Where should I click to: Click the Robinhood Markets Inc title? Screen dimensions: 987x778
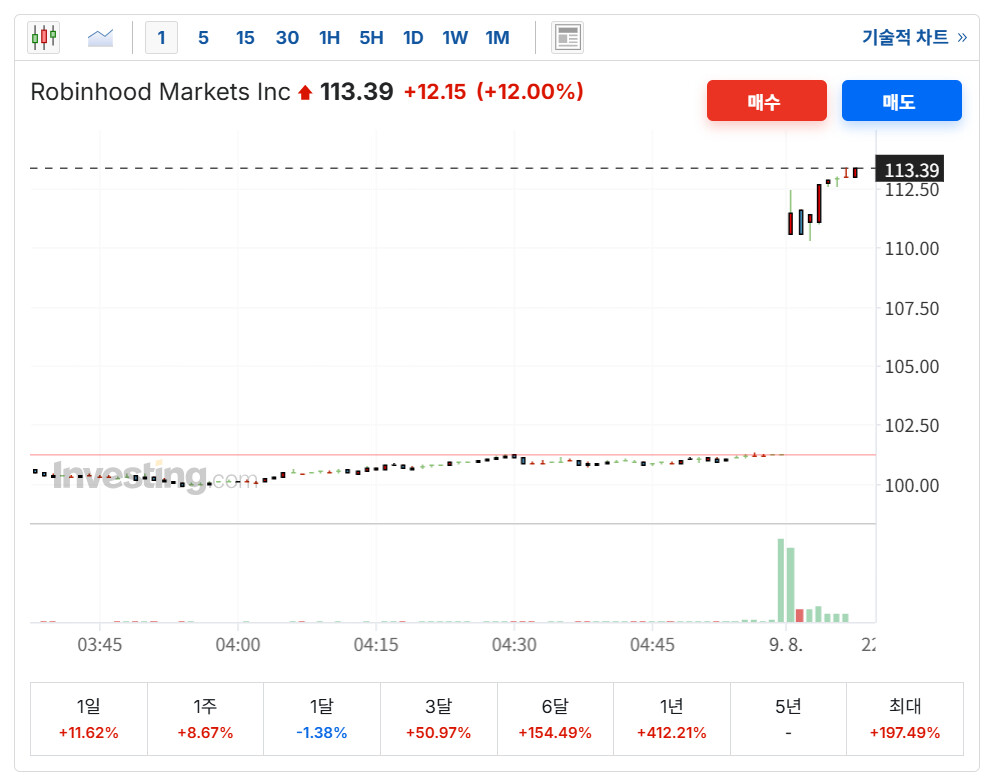click(160, 92)
